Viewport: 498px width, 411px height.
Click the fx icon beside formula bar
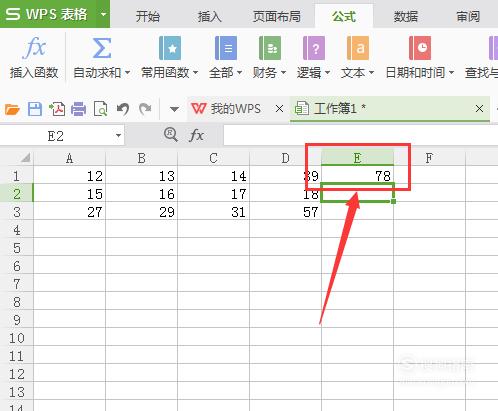(196, 136)
